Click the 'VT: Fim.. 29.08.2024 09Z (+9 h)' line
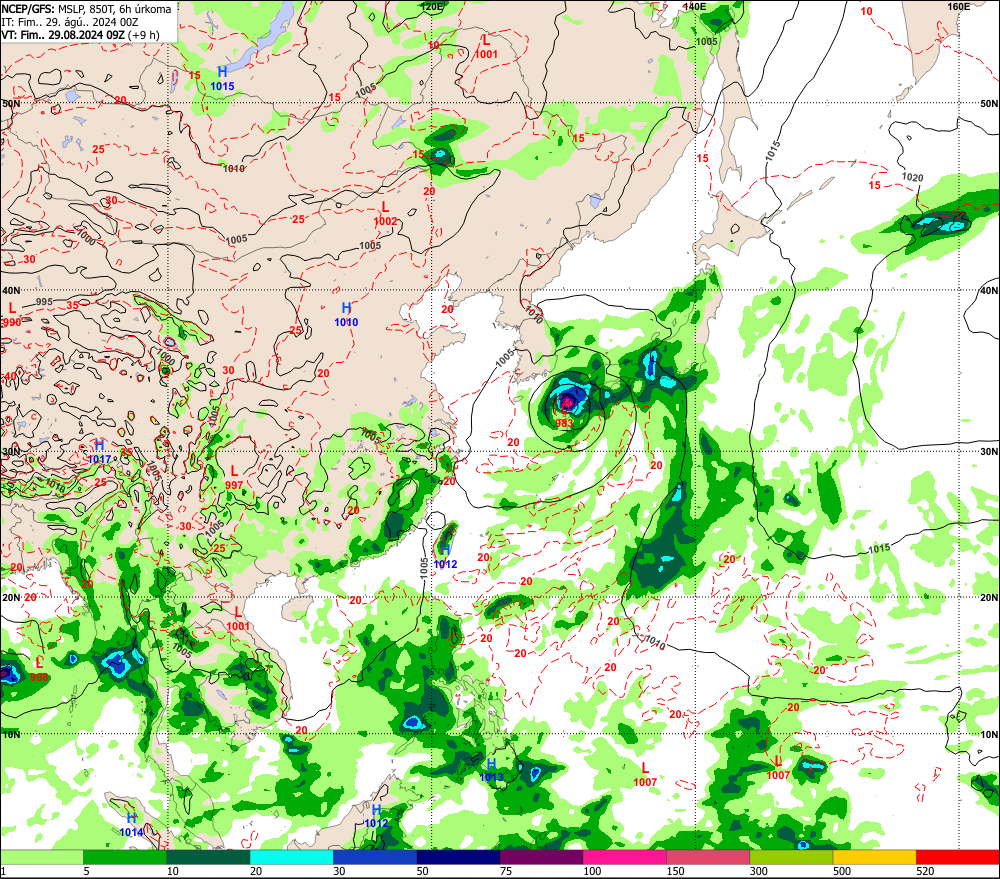 [x=80, y=34]
